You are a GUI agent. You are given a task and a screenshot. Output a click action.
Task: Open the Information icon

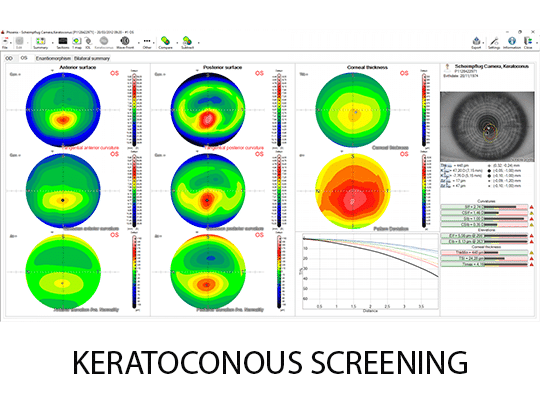point(512,43)
